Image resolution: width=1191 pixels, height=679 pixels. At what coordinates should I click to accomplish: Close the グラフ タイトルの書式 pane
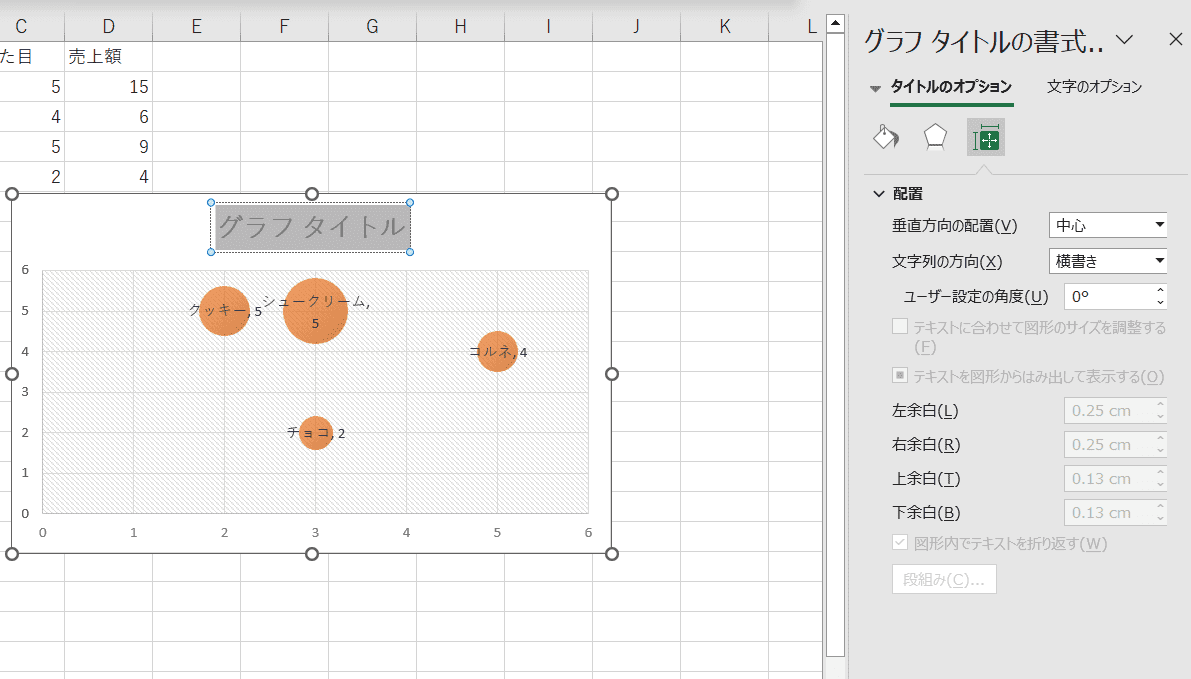click(1175, 40)
